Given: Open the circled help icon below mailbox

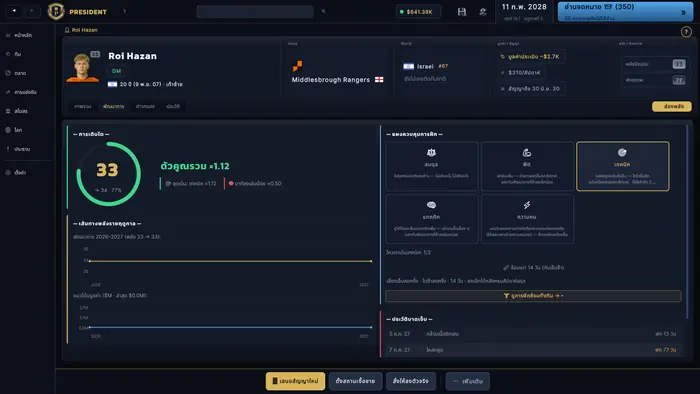Looking at the screenshot, I should tap(686, 32).
